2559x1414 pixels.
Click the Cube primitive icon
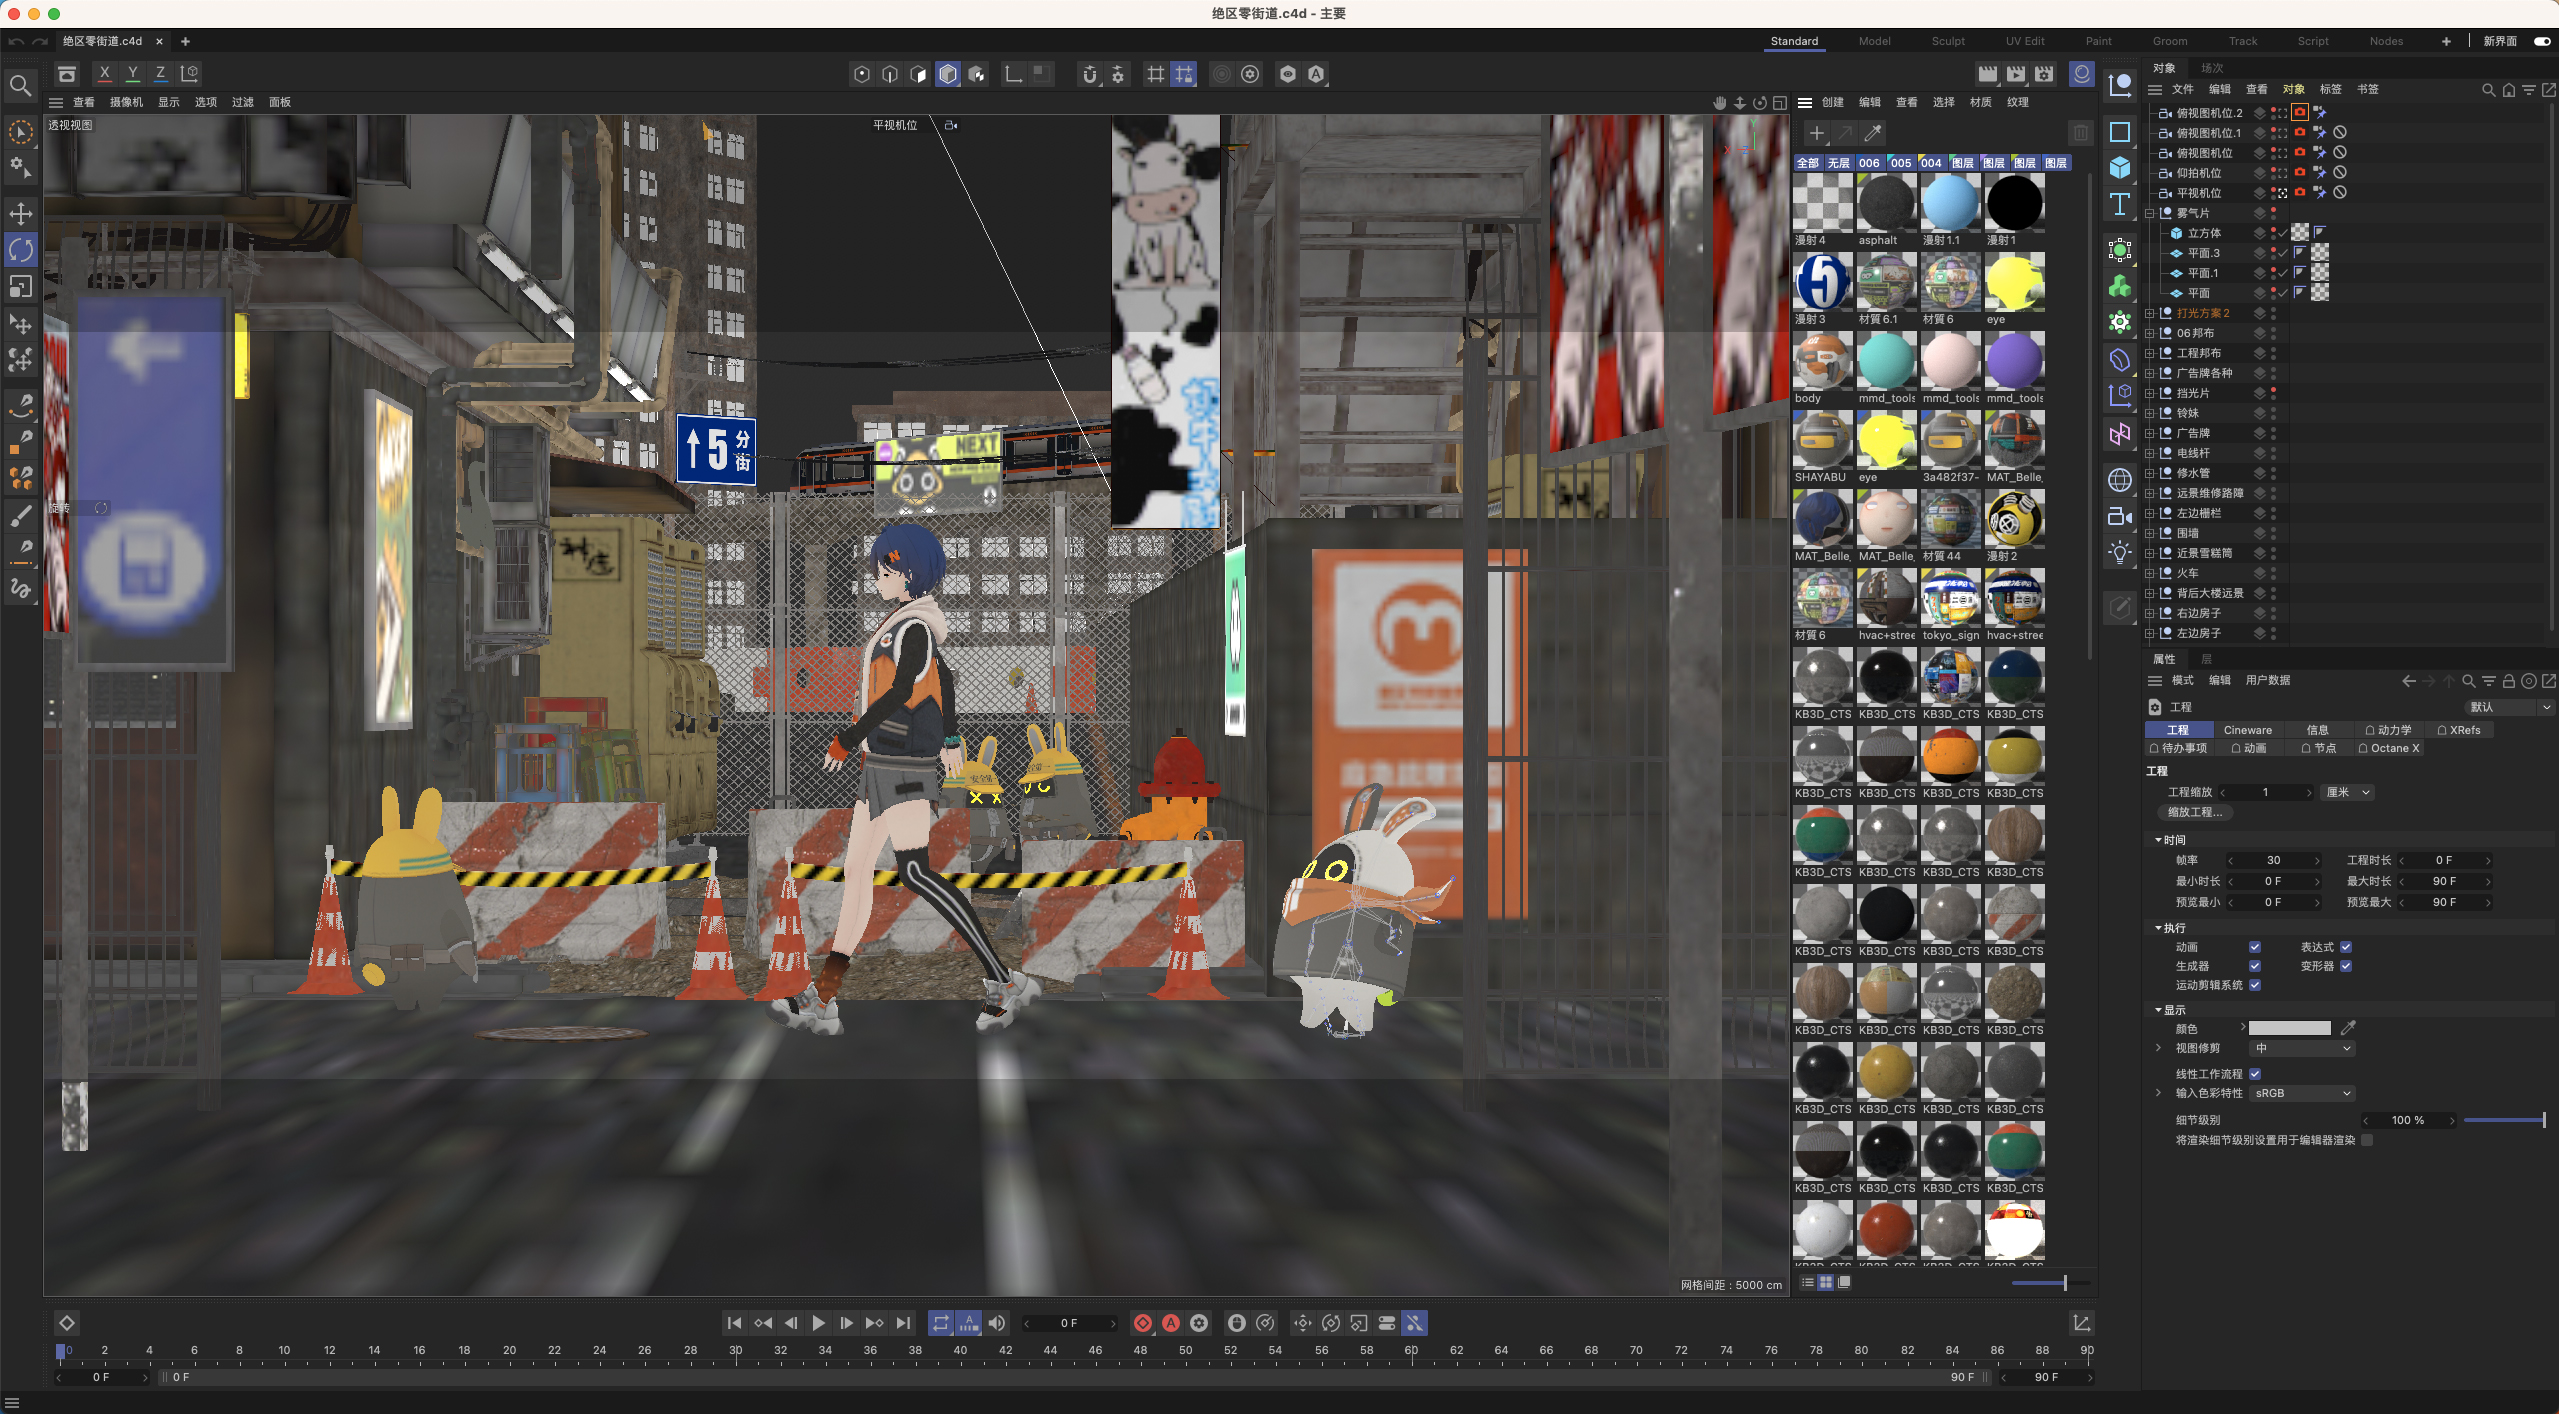click(x=2119, y=168)
